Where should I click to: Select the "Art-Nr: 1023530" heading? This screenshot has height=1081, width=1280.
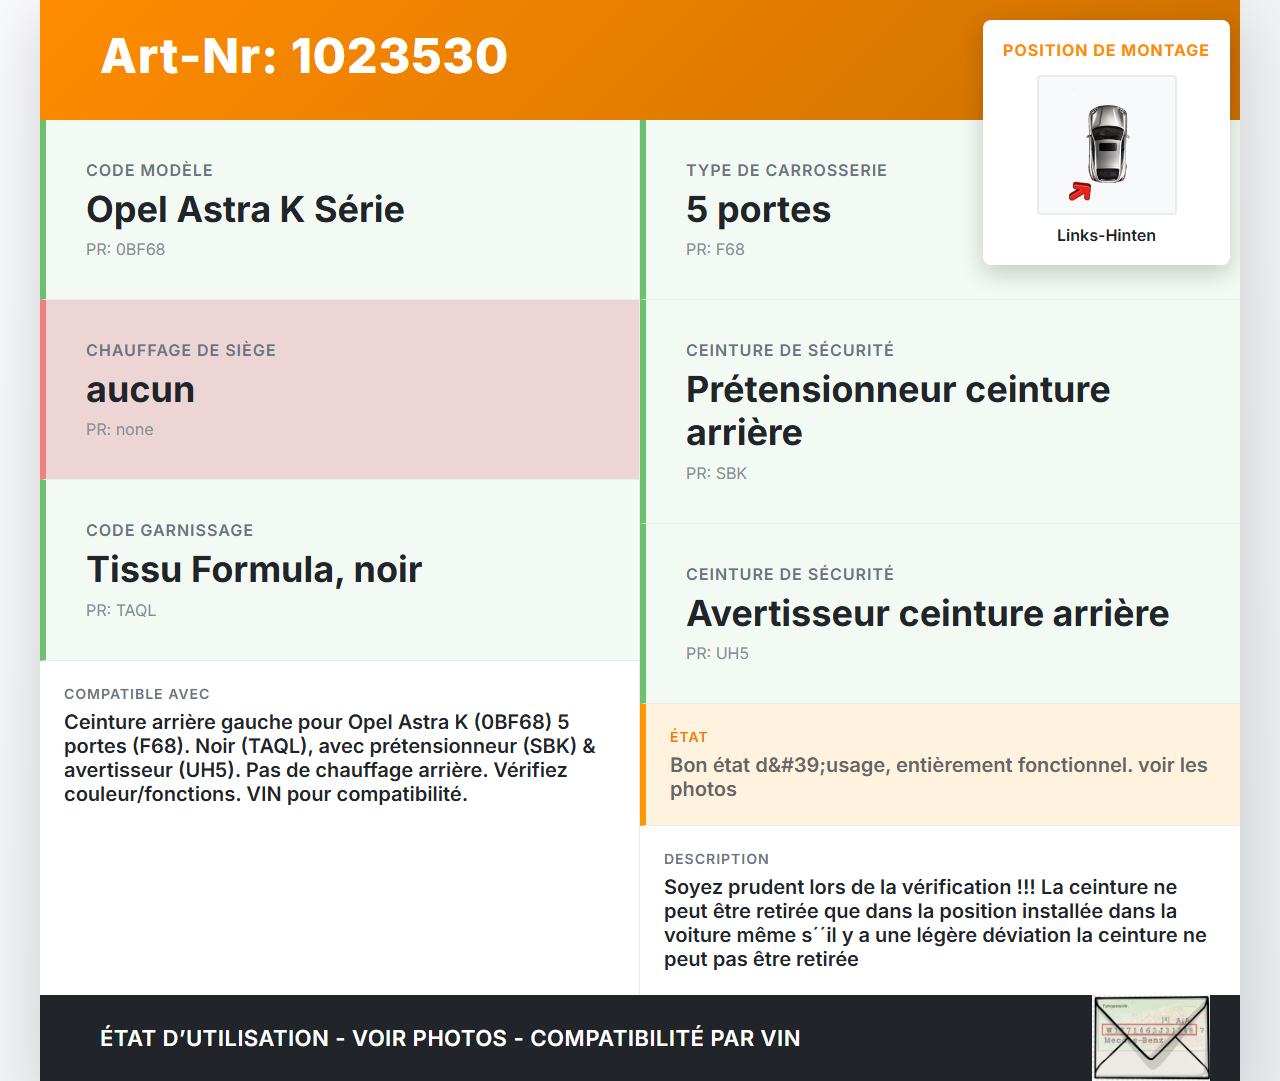[304, 56]
